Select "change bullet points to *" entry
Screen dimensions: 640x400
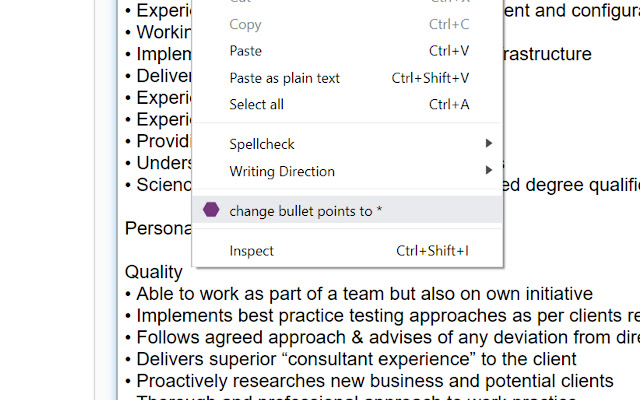pyautogui.click(x=305, y=211)
